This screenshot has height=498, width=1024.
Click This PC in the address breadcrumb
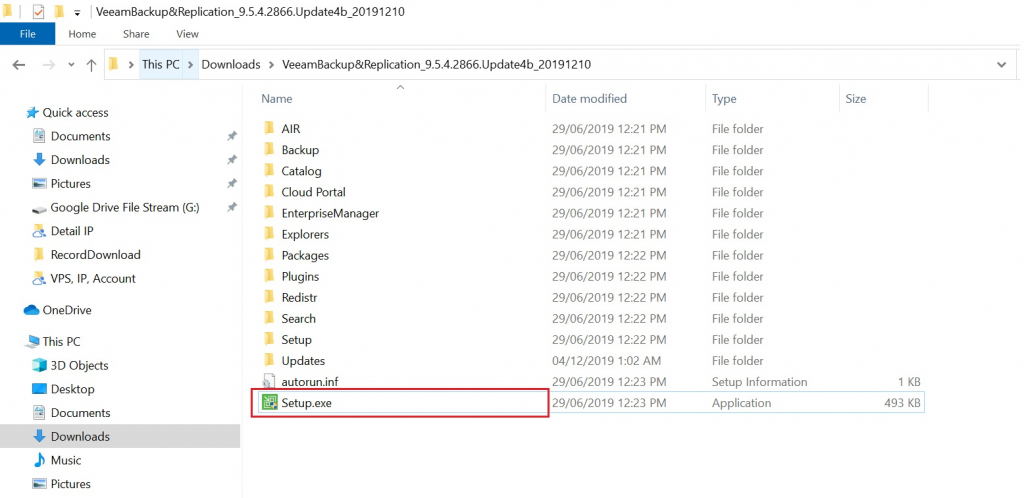(161, 65)
